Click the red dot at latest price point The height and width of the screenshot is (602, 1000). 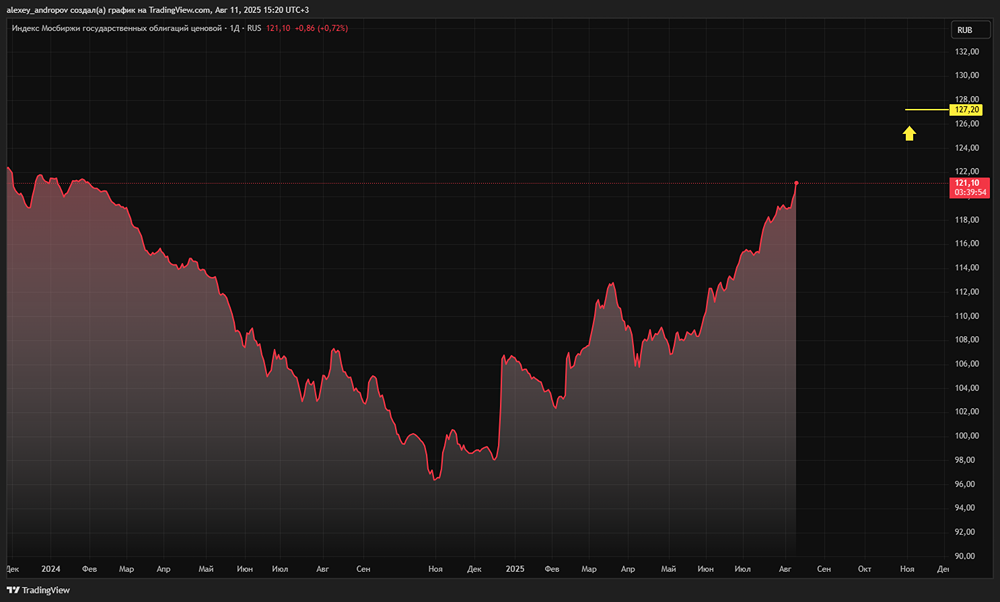point(796,183)
